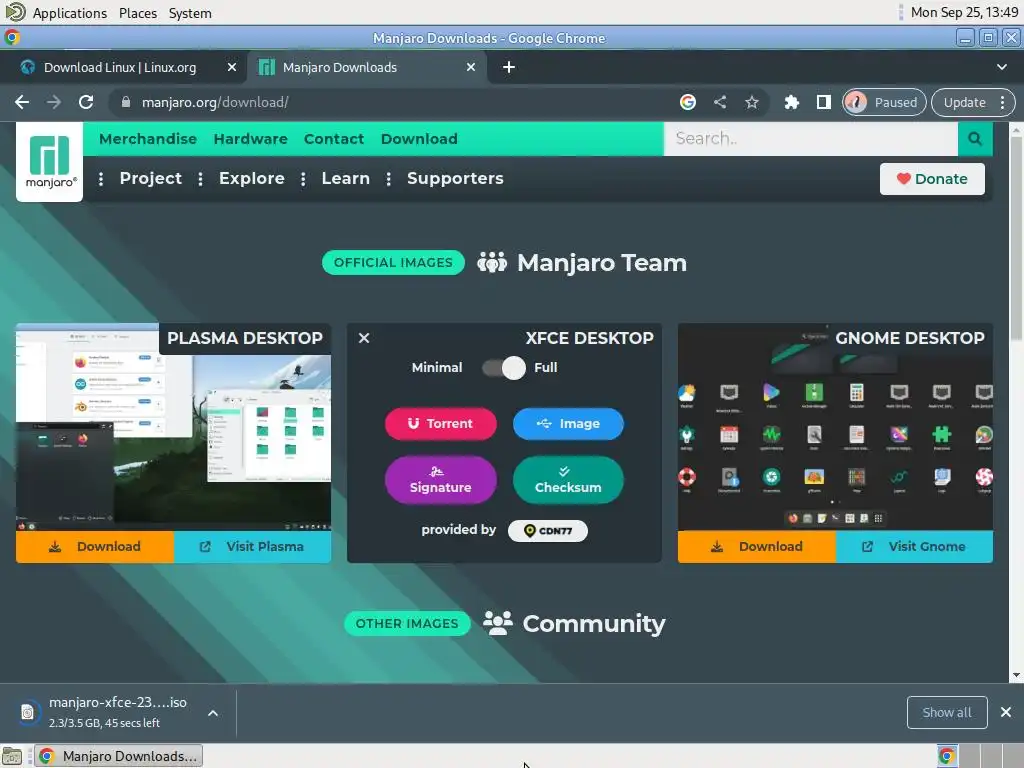Click the Chrome Update button
Image resolution: width=1024 pixels, height=768 pixels.
(x=964, y=103)
